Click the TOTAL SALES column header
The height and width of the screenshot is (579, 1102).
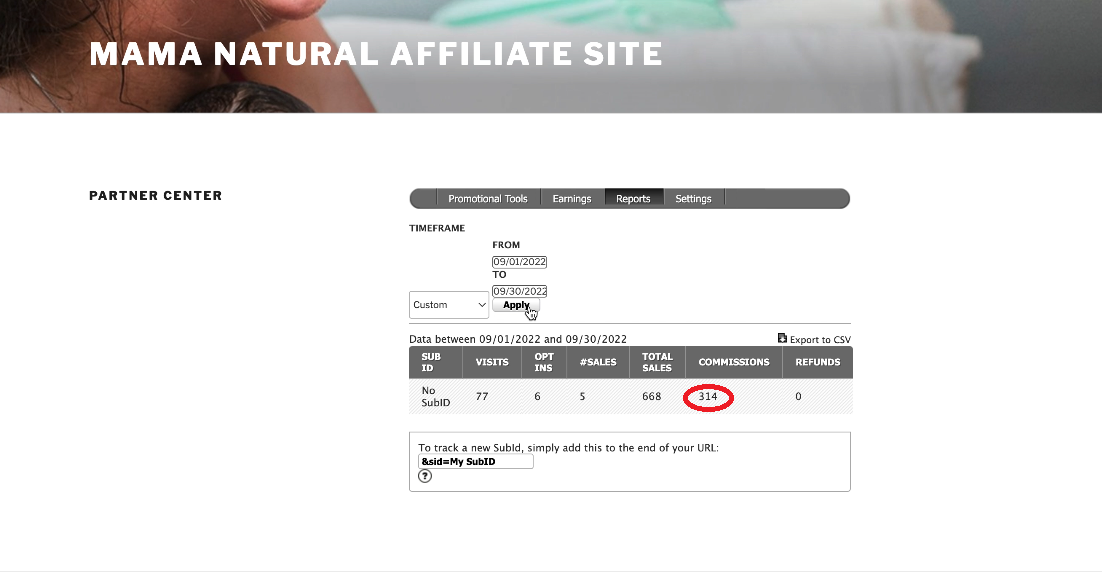[x=657, y=362]
